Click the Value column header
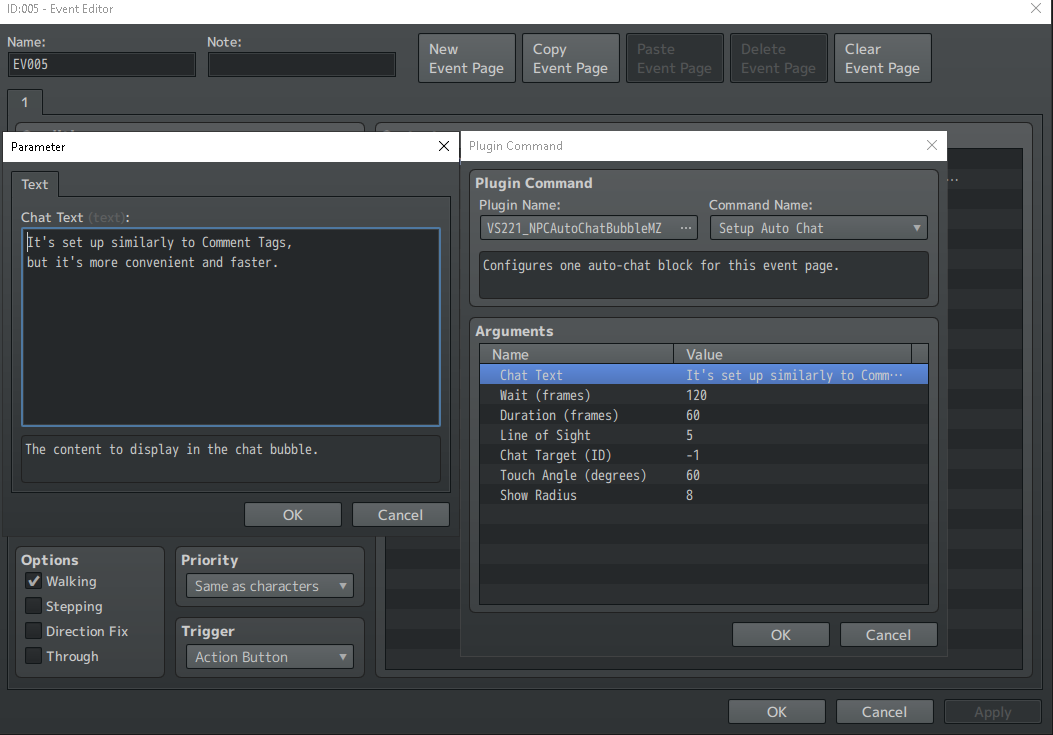Image resolution: width=1053 pixels, height=735 pixels. tap(792, 354)
